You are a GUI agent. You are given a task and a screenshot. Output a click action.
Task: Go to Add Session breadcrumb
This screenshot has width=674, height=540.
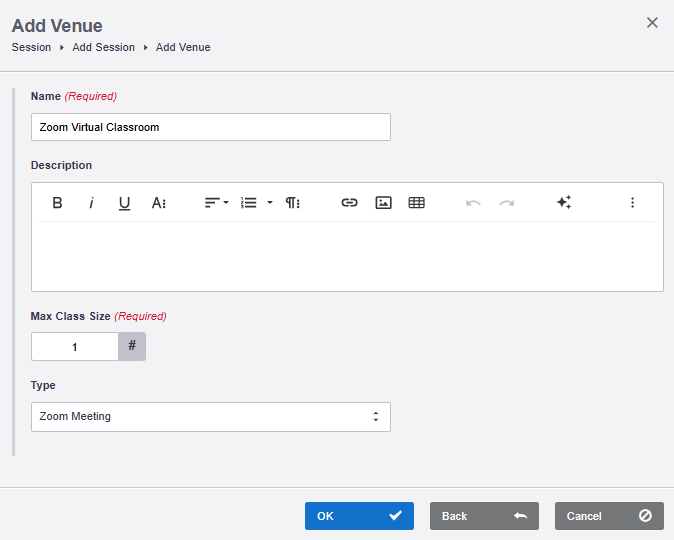tap(104, 47)
